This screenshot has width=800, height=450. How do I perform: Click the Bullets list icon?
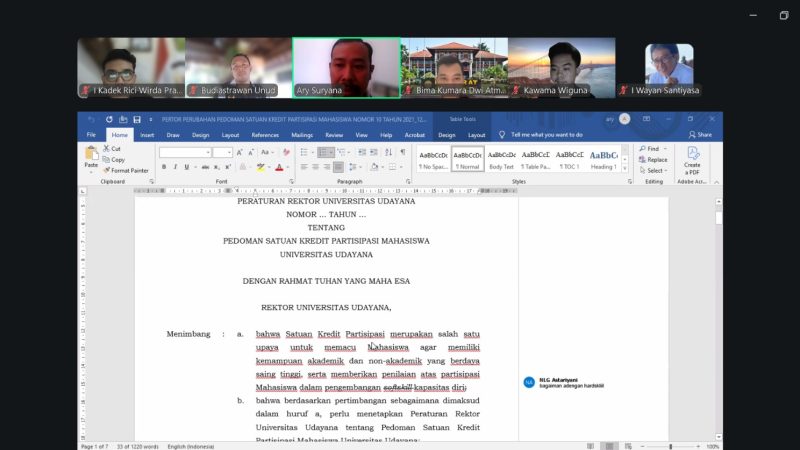[x=304, y=152]
